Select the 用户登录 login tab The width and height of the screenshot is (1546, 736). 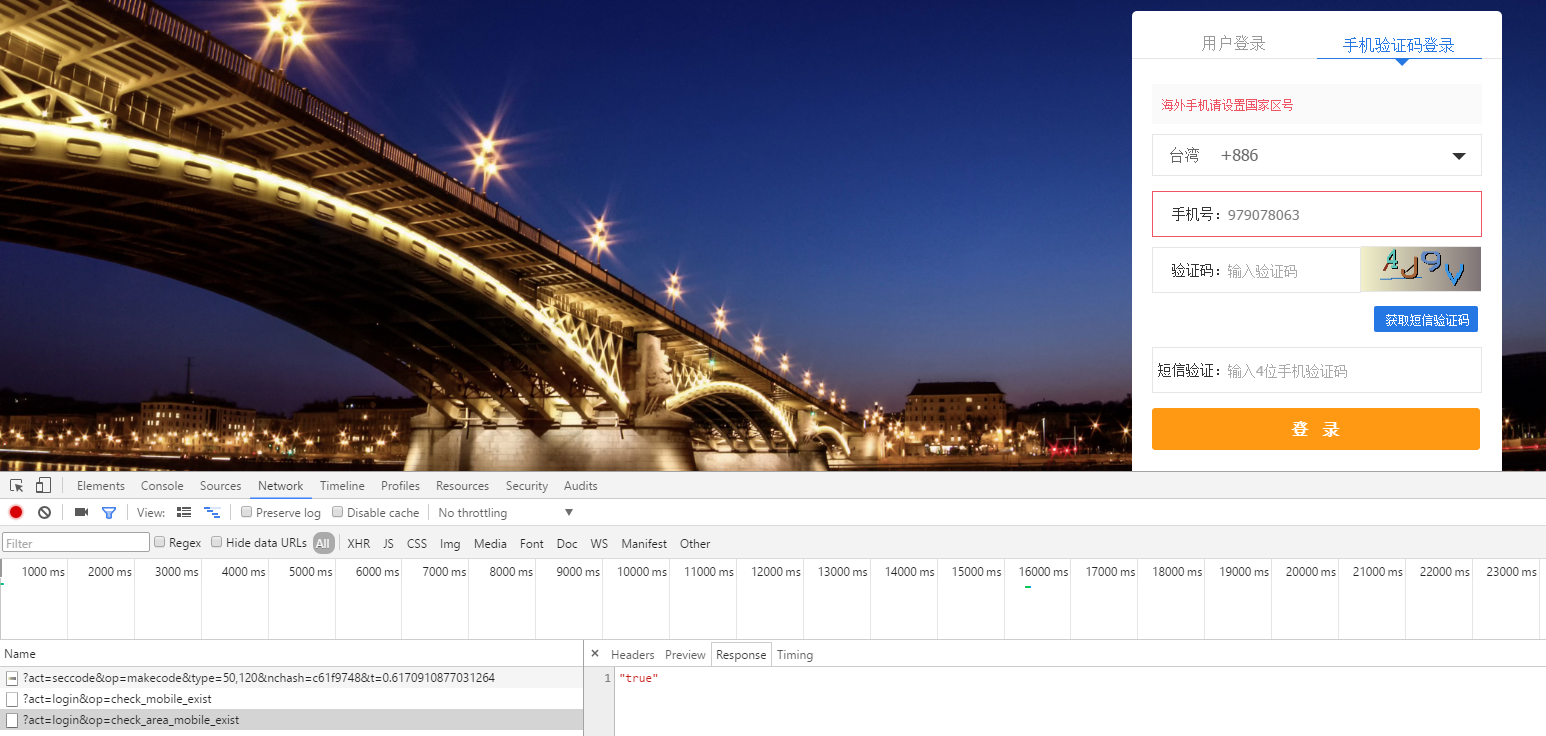pyautogui.click(x=1233, y=43)
